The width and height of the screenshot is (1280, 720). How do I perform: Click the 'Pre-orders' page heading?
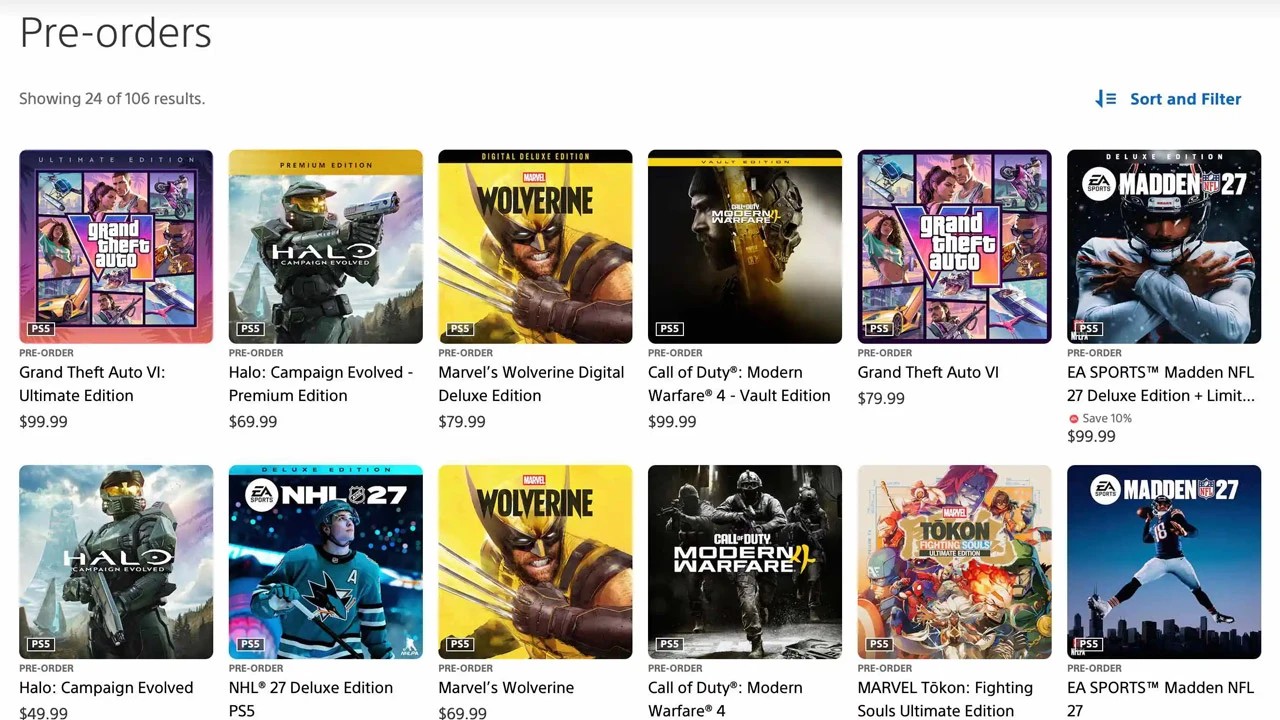pos(115,33)
